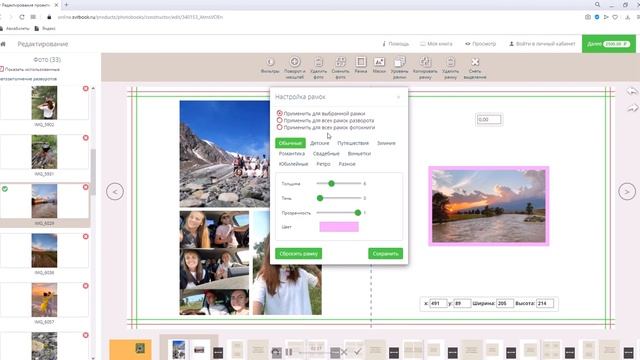Remove photo IMG_6038 with red cross

[x=86, y=237]
